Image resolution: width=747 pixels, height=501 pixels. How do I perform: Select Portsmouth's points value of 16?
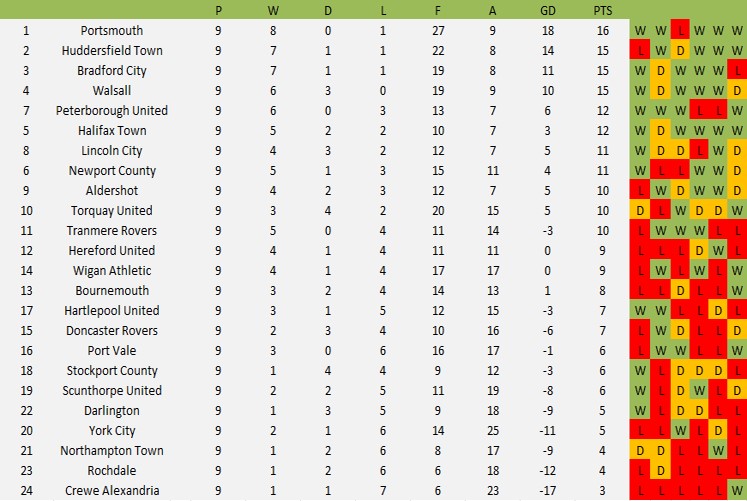click(603, 30)
